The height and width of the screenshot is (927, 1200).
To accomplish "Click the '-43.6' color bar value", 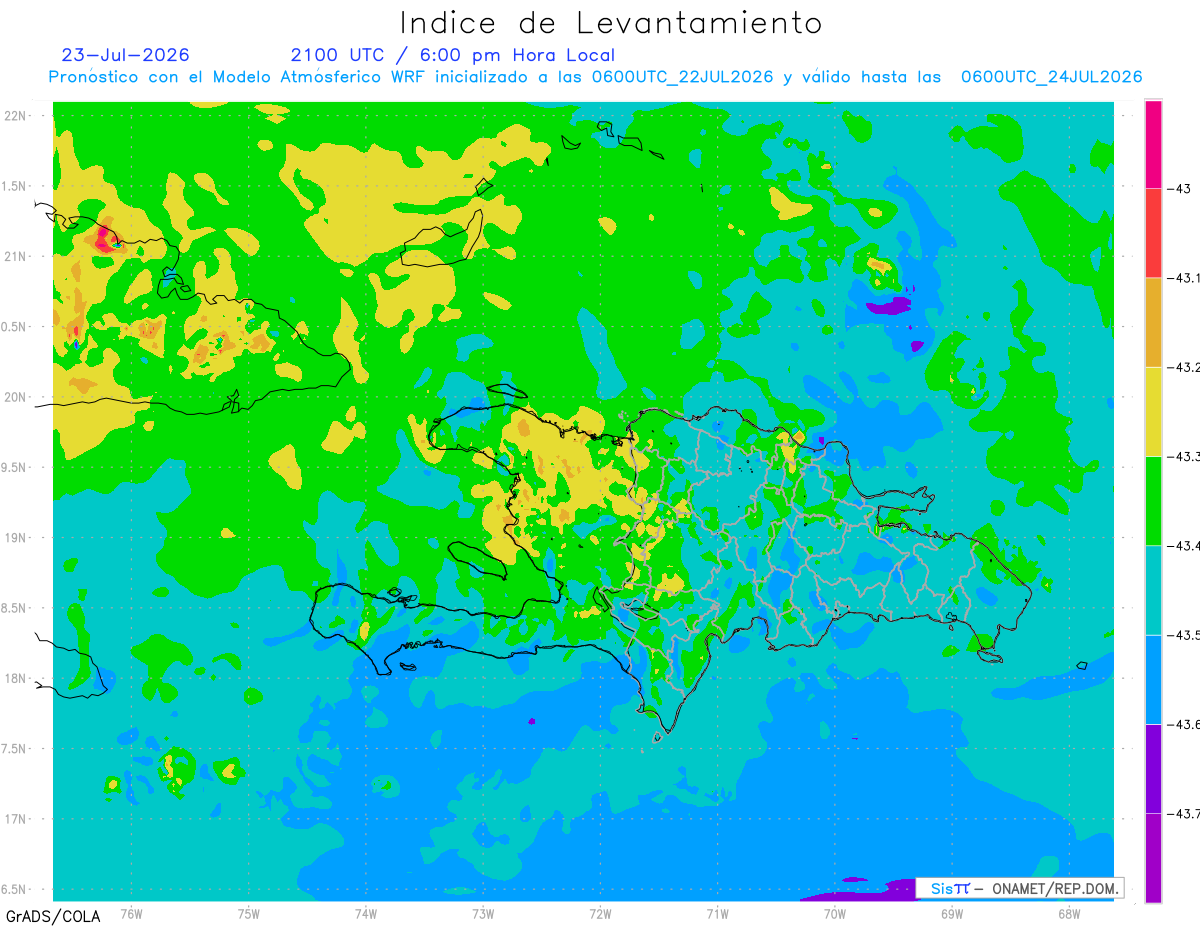I will click(x=1183, y=723).
